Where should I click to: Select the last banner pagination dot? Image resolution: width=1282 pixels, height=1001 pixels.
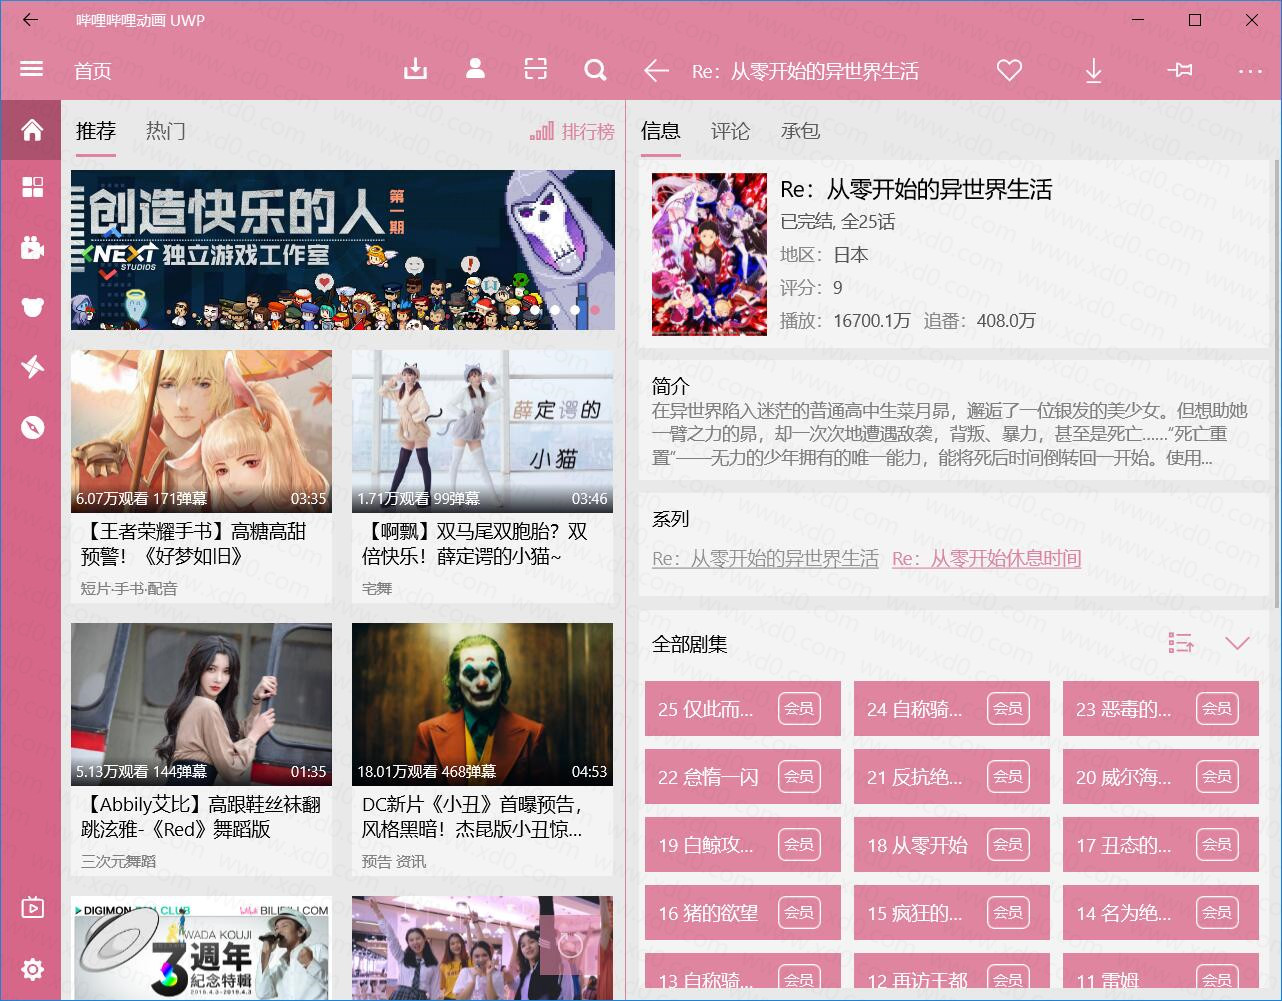tap(595, 310)
